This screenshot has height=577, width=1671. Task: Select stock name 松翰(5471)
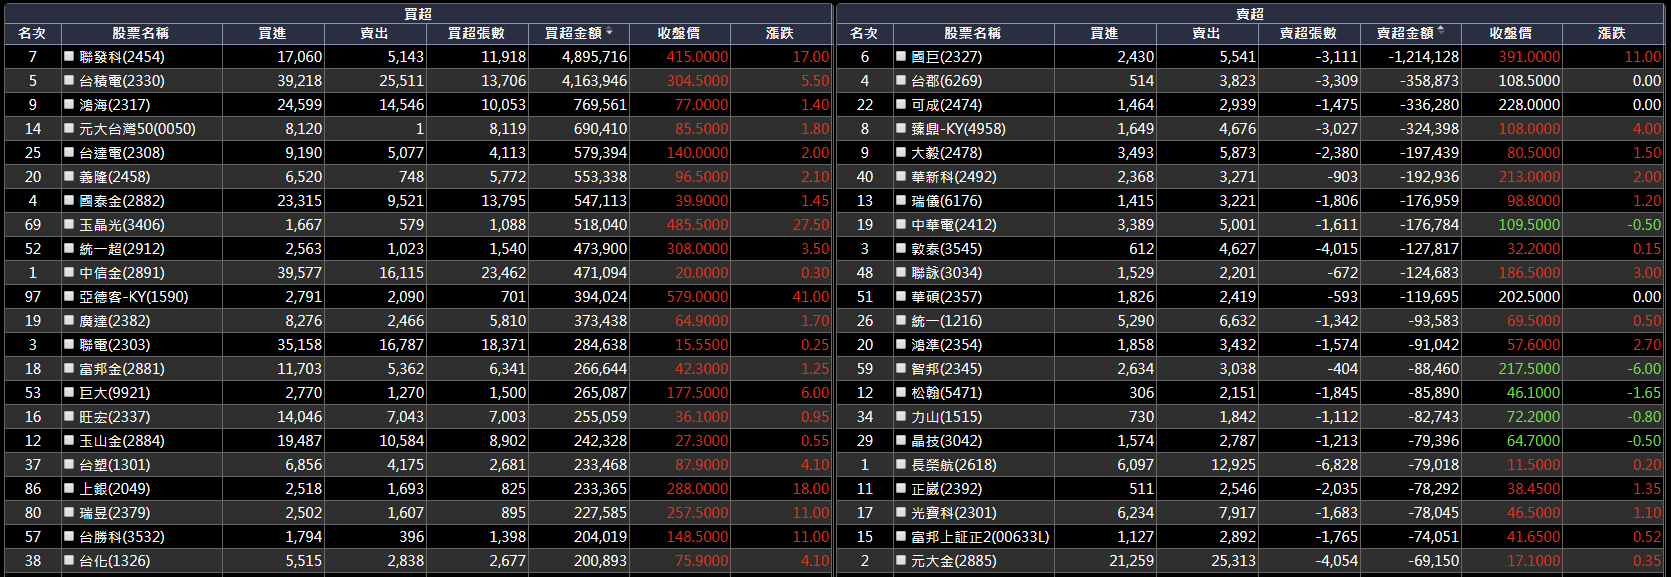(x=947, y=393)
